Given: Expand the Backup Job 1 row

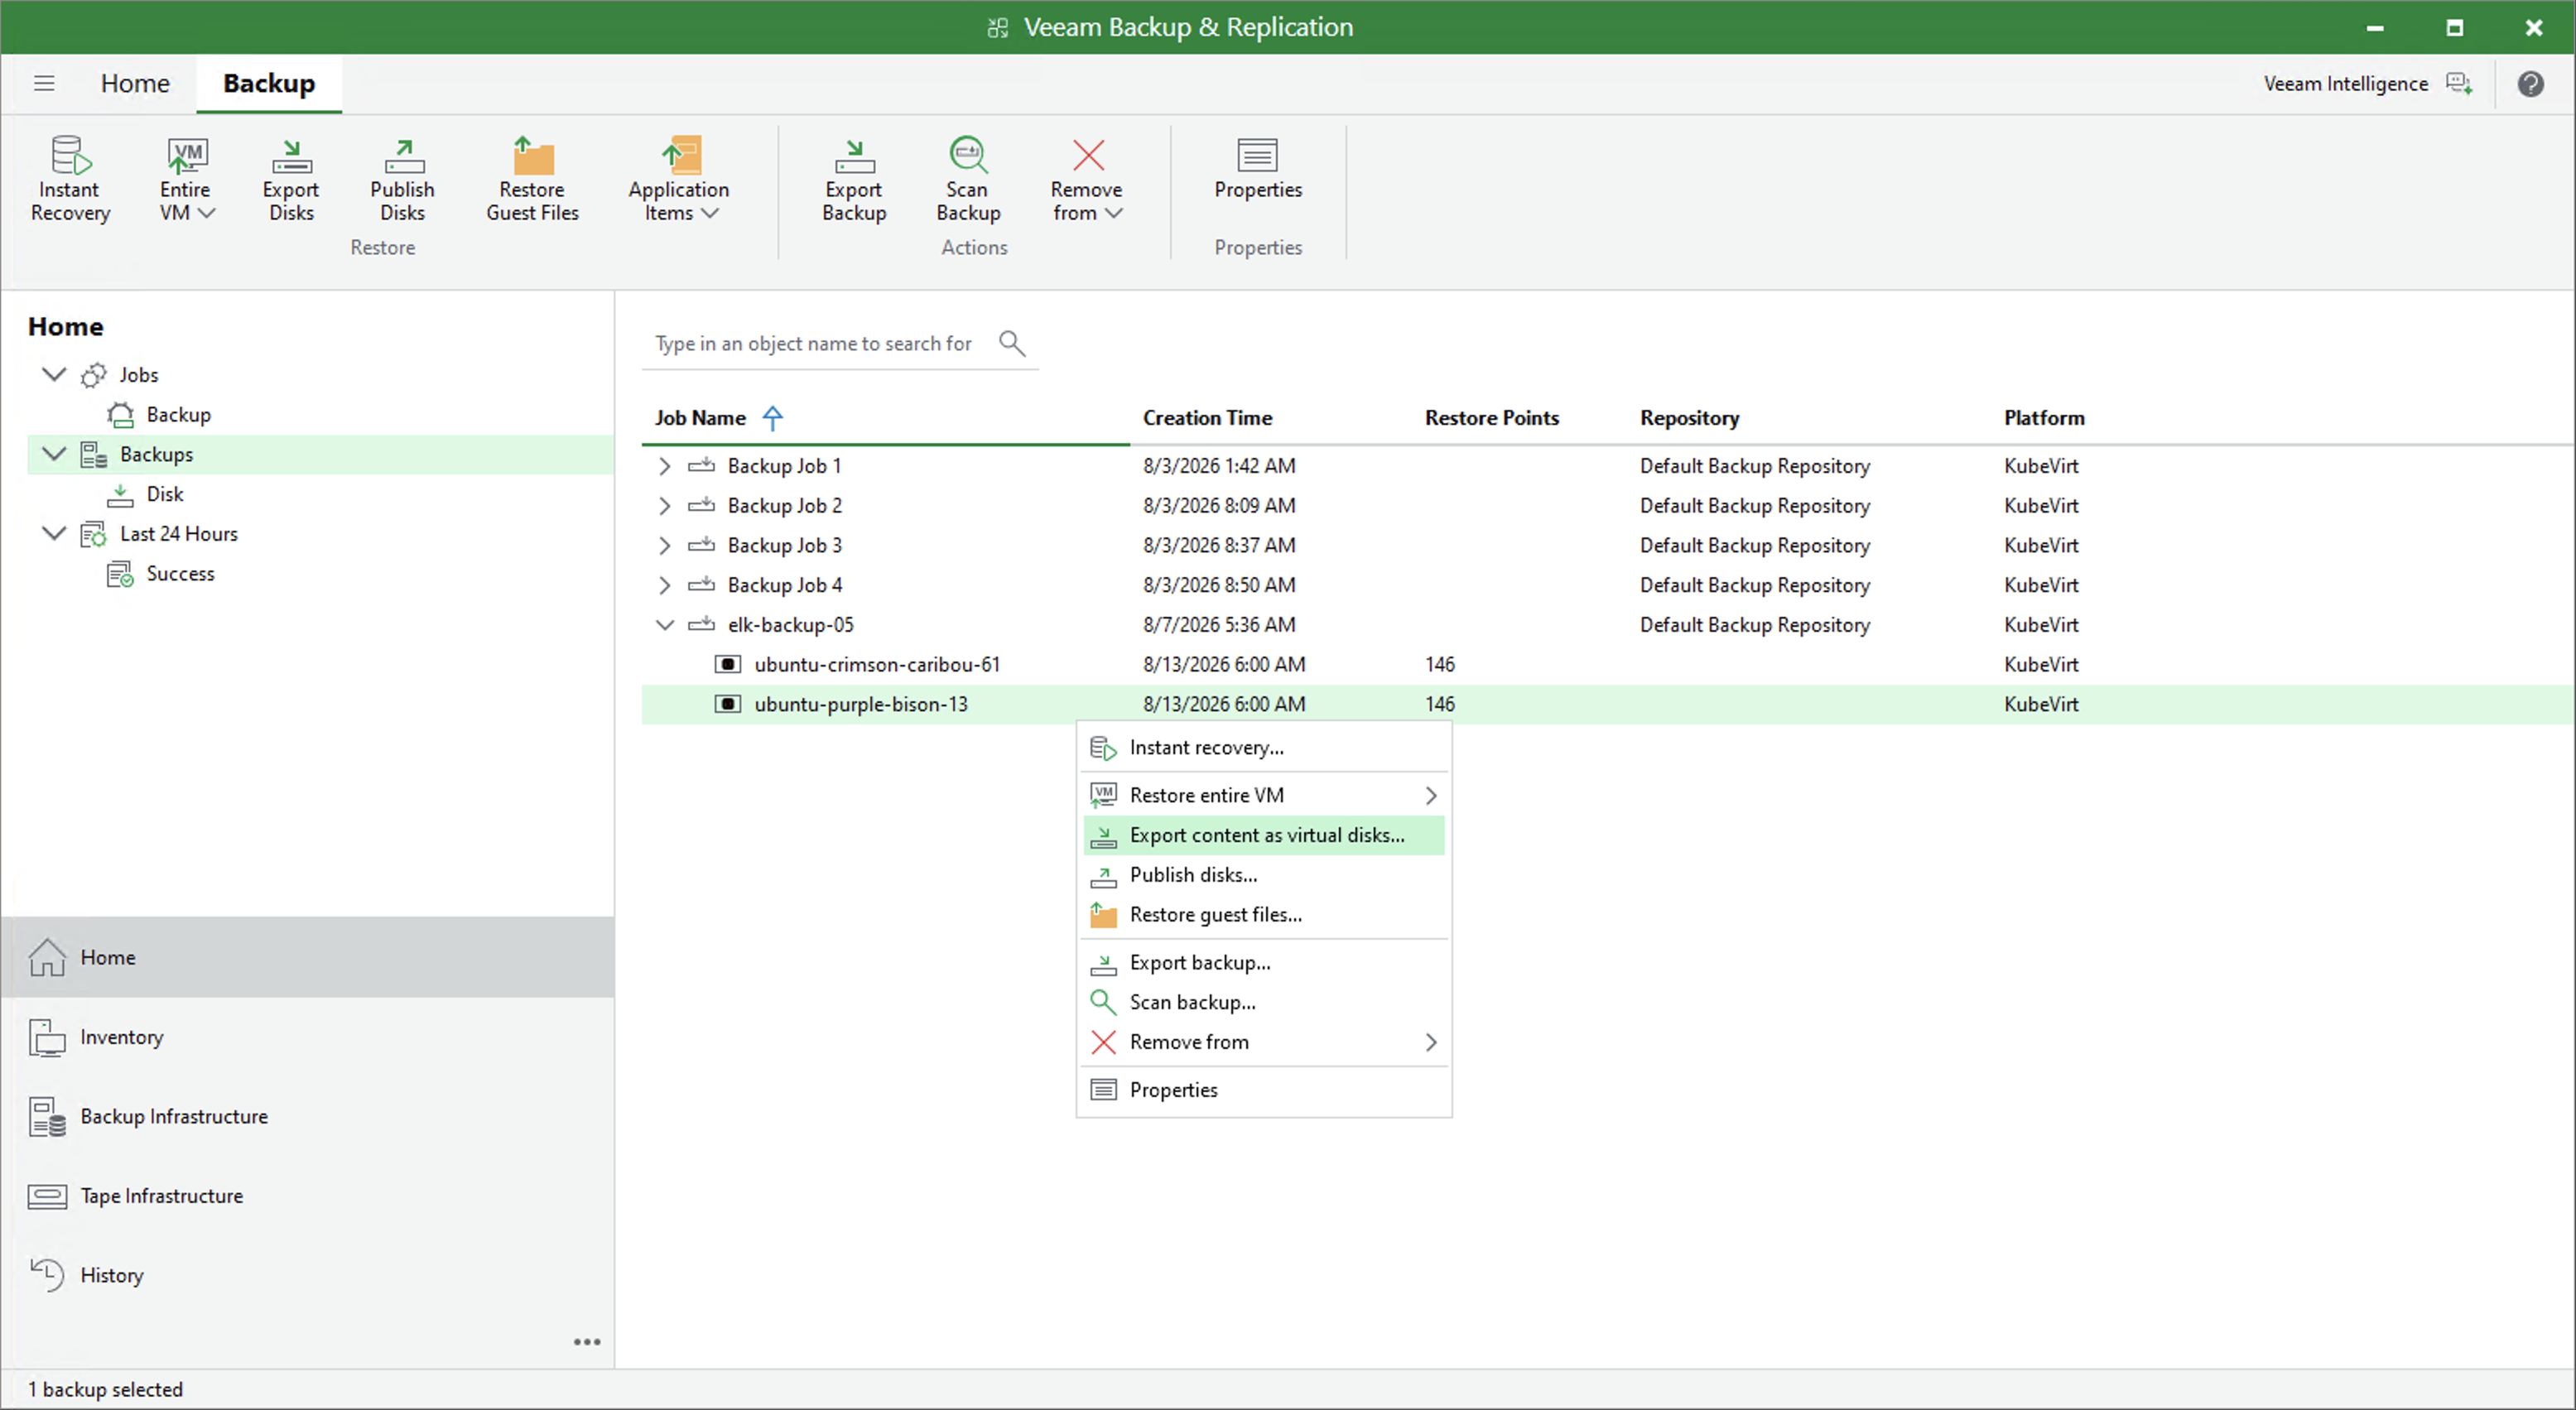Looking at the screenshot, I should pos(665,466).
